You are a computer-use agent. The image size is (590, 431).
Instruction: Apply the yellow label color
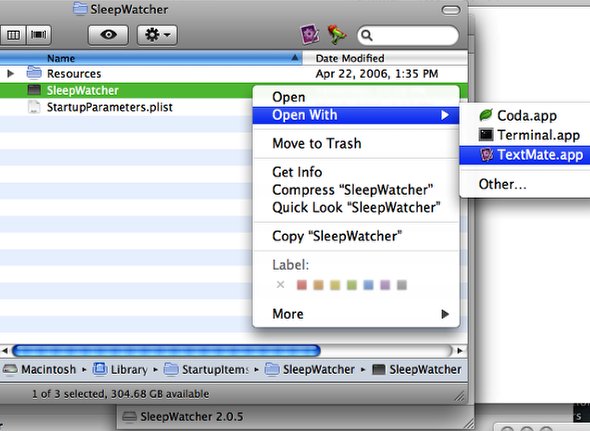(x=335, y=285)
